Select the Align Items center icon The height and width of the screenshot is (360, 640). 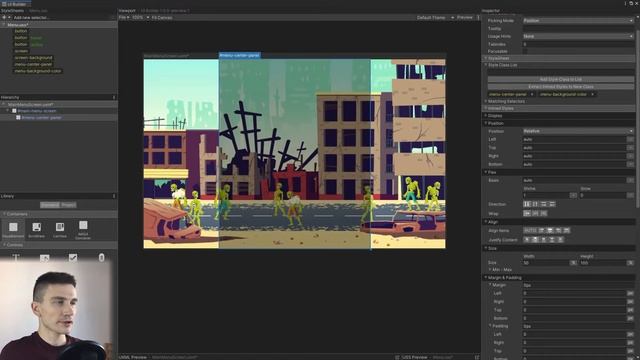click(x=550, y=231)
